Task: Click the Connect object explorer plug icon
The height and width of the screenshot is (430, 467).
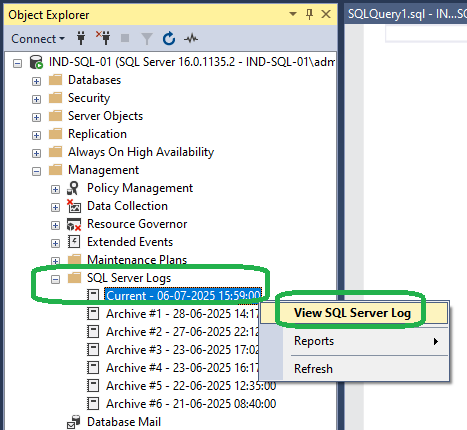Action: pos(81,38)
